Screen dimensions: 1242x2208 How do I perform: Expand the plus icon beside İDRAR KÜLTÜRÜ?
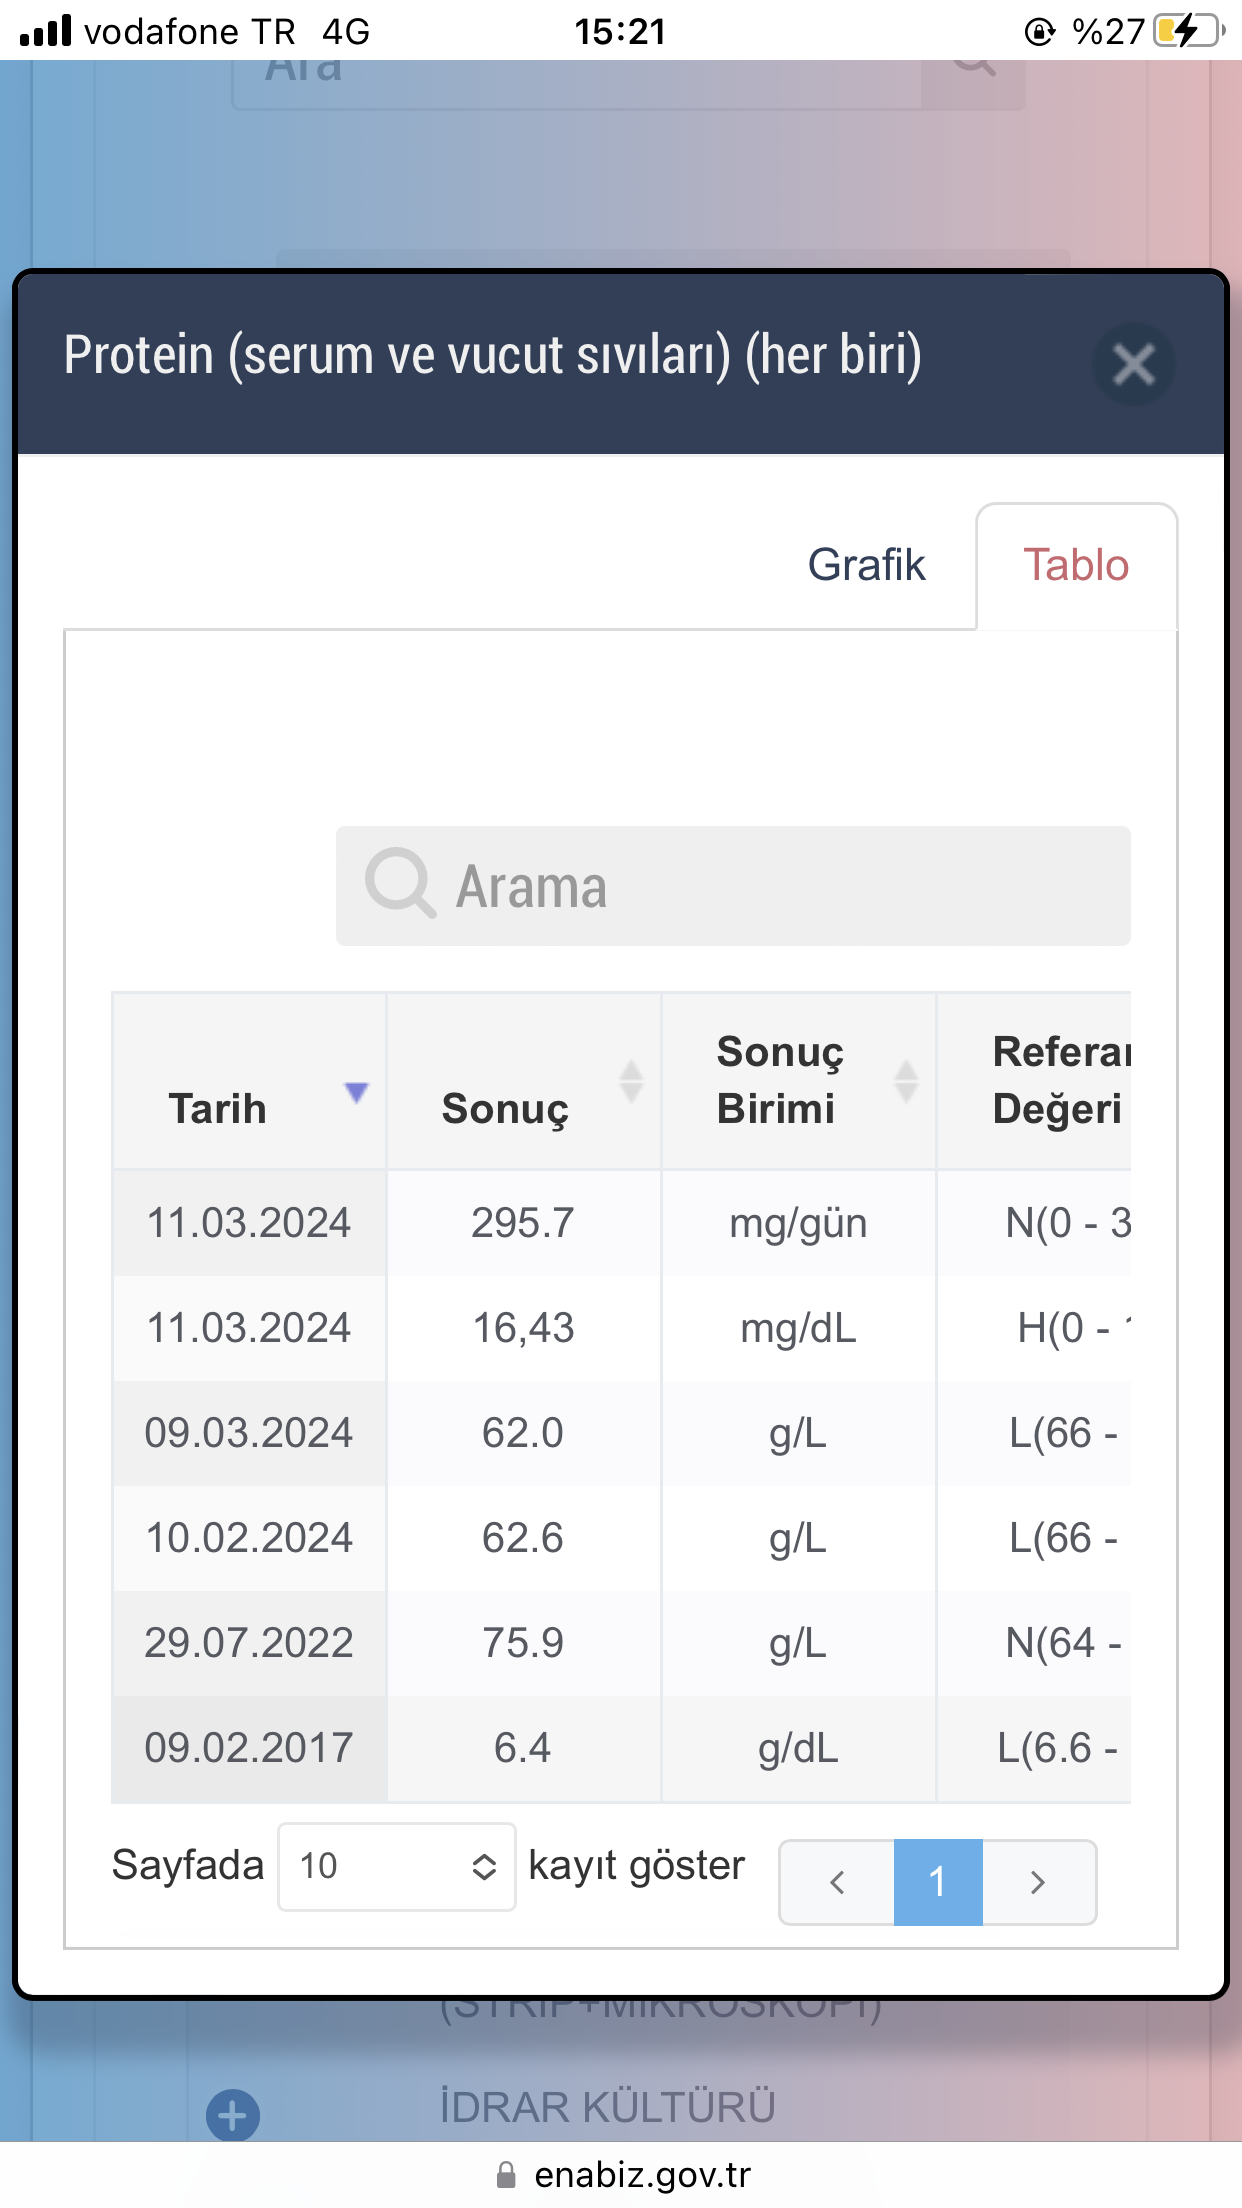coord(233,2115)
